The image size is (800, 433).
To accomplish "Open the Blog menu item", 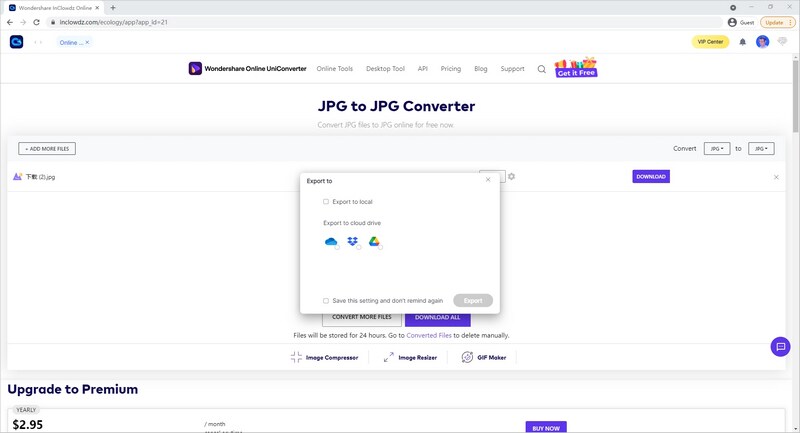I will pos(481,68).
